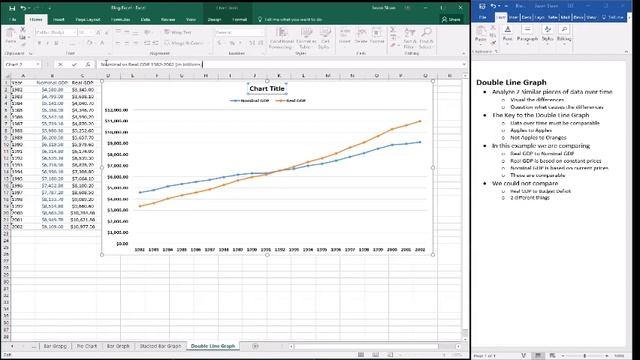Toggle Wrap Text in Excel
The width and height of the screenshot is (640, 360).
pos(178,32)
